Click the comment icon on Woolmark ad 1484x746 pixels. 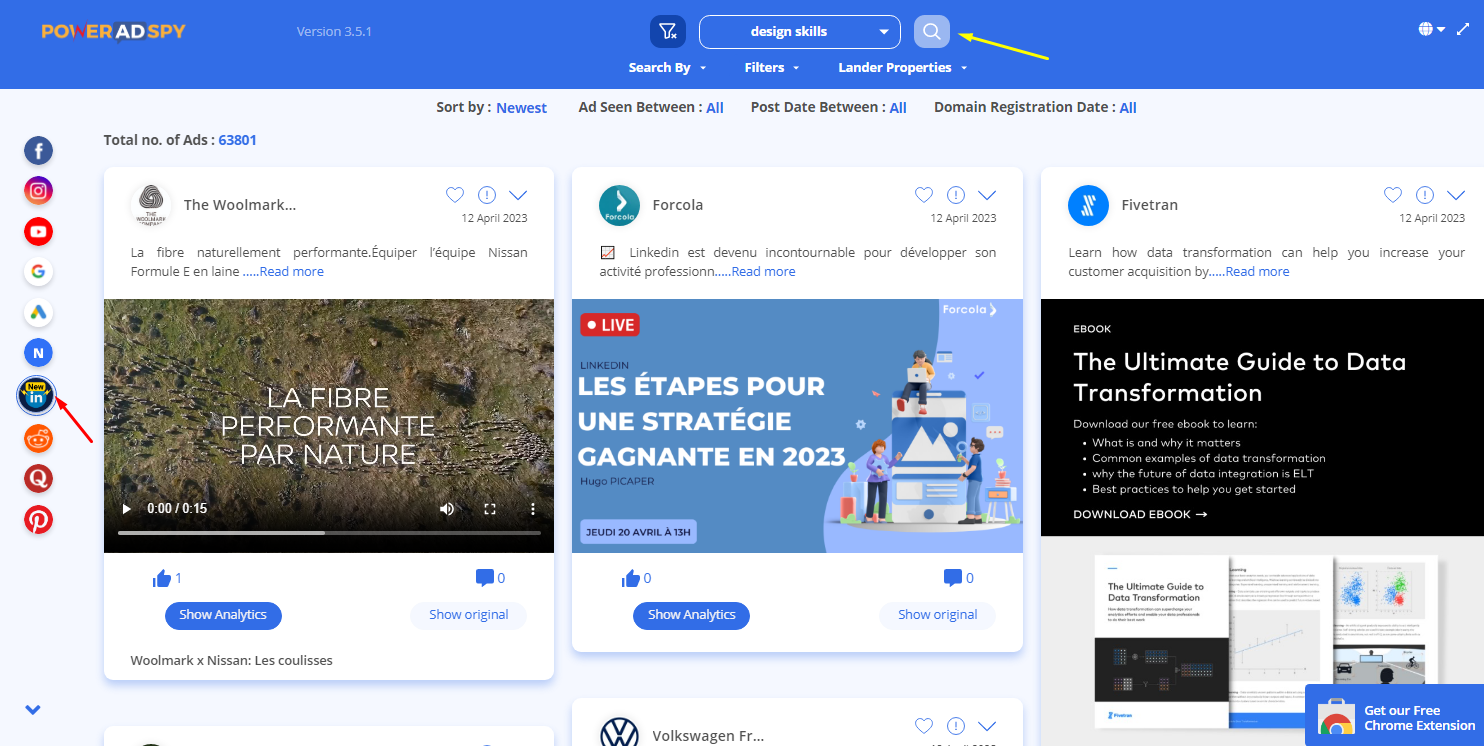coord(485,577)
